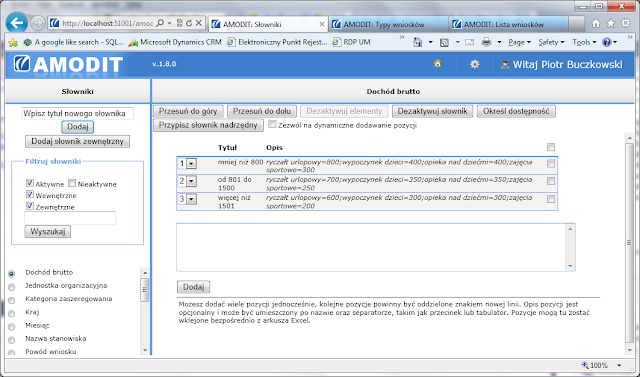Viewport: 640px width, 377px height.
Task: Click the Przesuń do dołu button
Action: click(x=262, y=111)
